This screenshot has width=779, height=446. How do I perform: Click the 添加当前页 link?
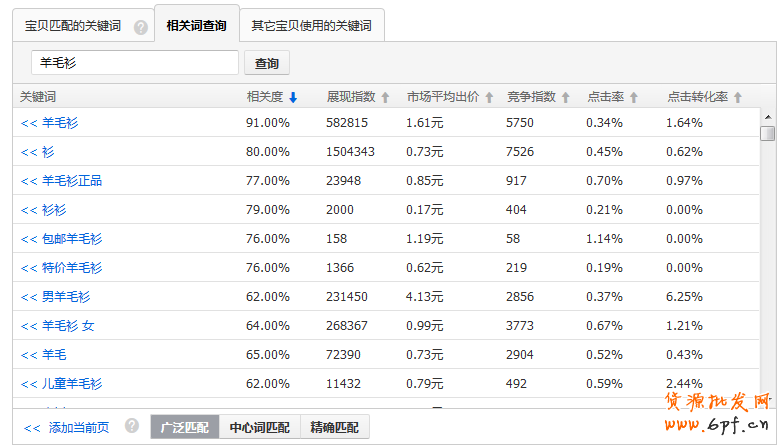(66, 427)
